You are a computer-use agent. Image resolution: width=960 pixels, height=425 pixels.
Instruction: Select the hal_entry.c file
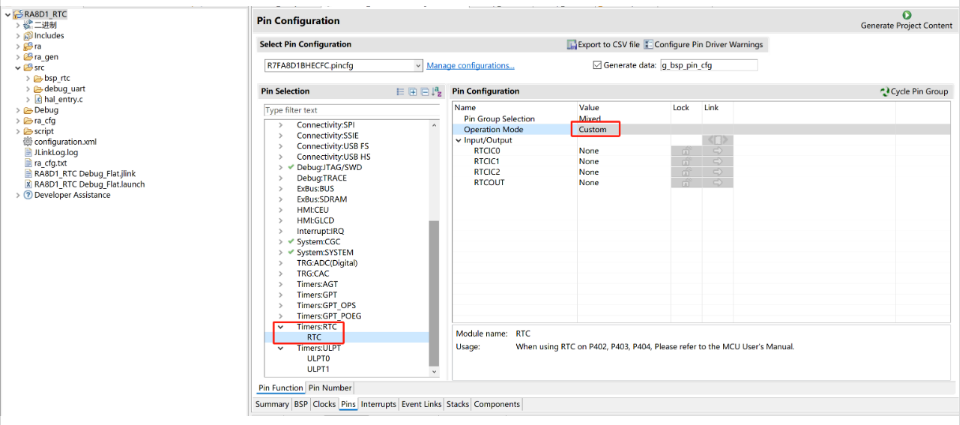pyautogui.click(x=62, y=99)
